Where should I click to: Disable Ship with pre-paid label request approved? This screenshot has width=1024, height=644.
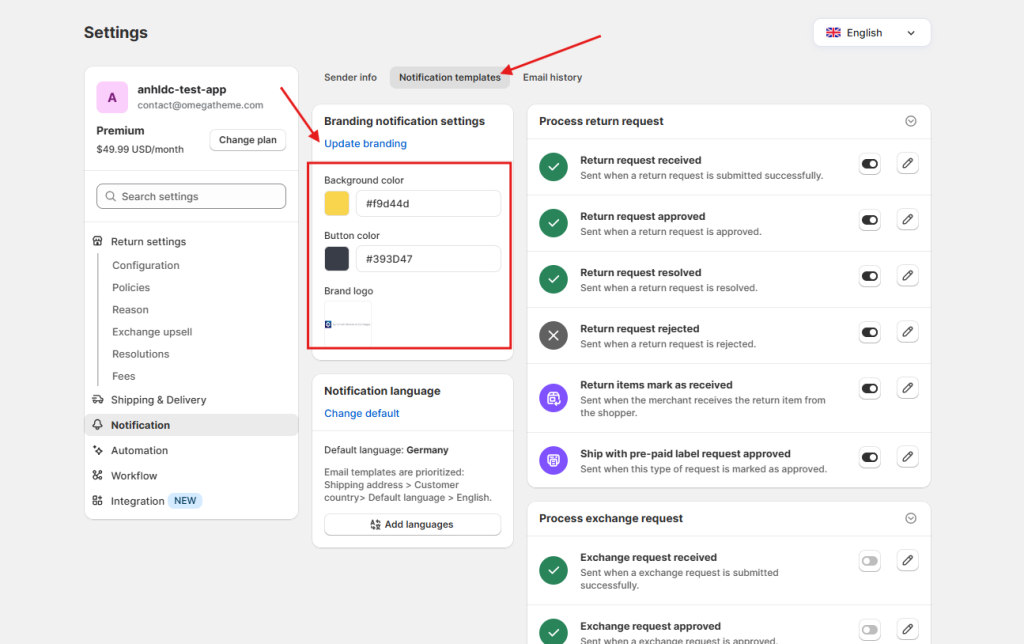pos(869,456)
